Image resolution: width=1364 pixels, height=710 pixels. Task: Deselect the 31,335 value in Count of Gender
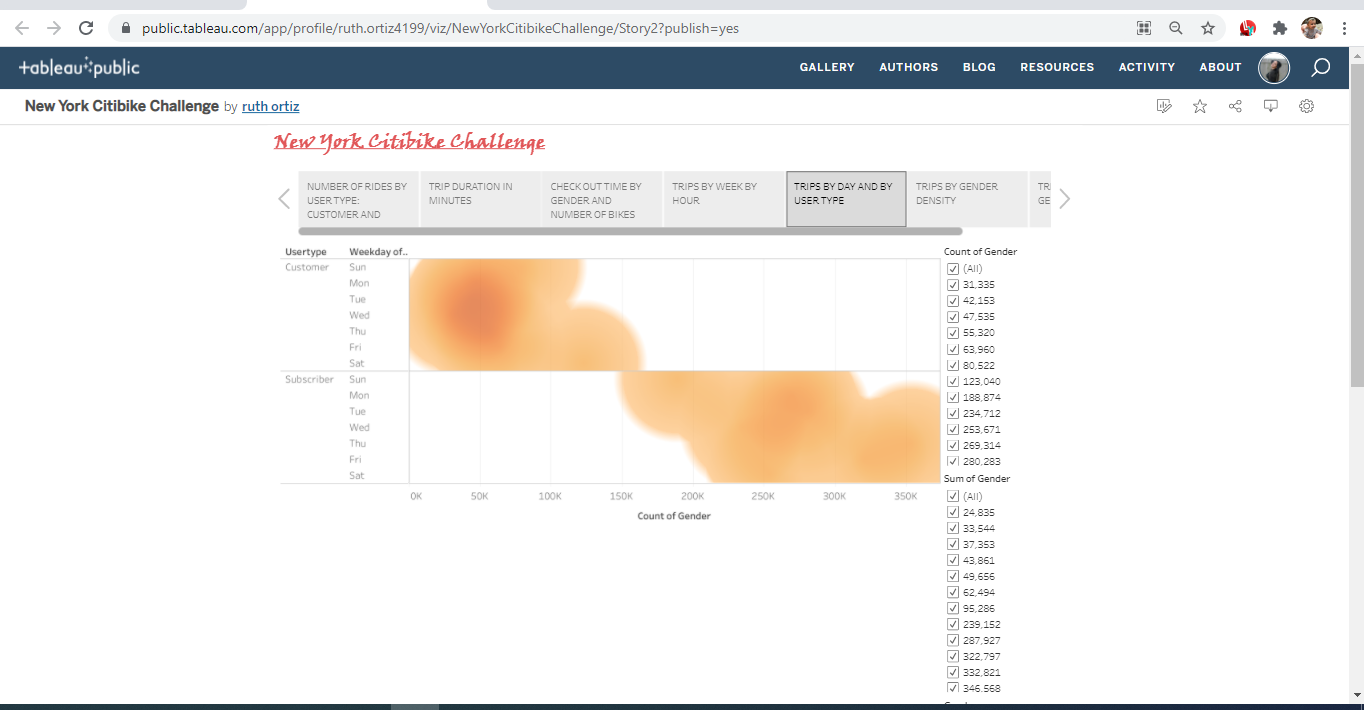[x=953, y=284]
